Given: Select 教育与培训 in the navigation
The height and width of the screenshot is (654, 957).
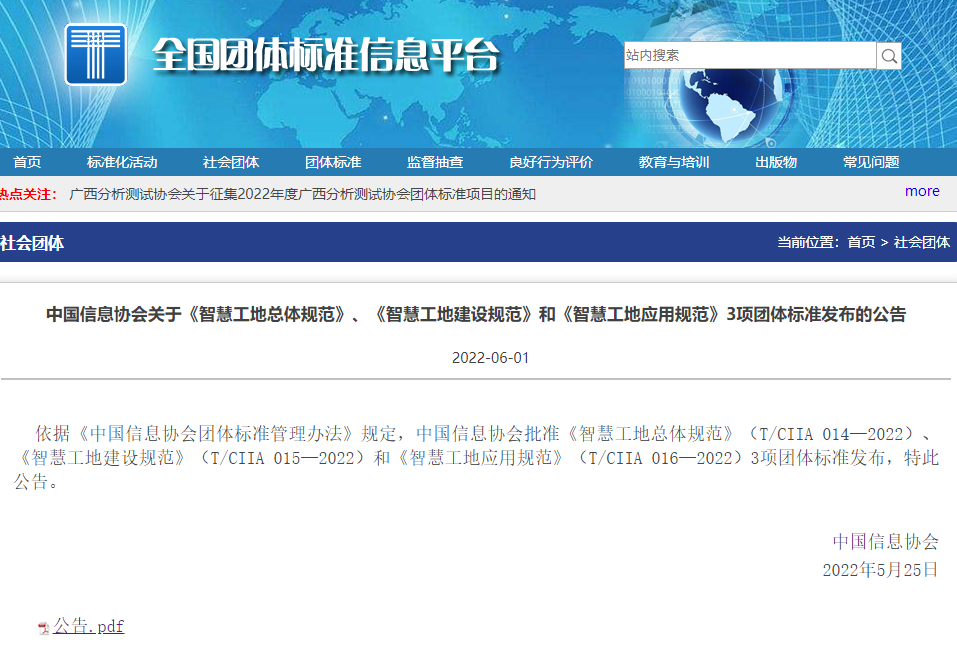Looking at the screenshot, I should click(x=674, y=162).
